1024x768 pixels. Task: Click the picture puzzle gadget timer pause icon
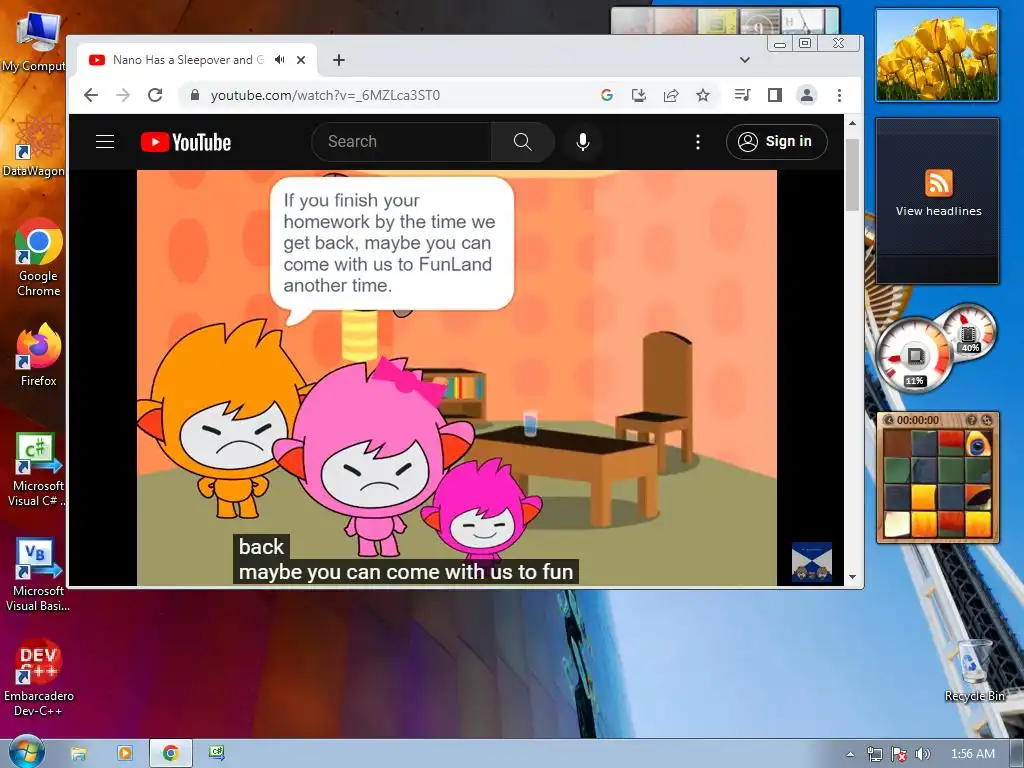(889, 420)
